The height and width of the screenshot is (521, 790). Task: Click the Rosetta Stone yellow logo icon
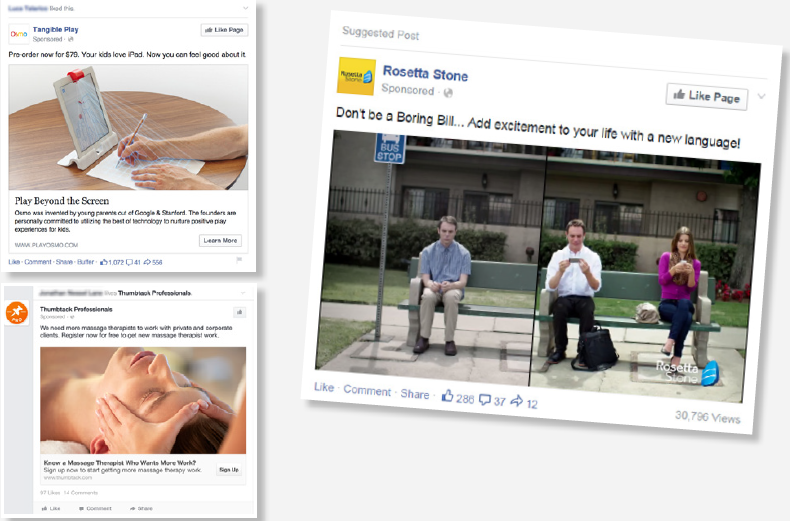pos(357,77)
